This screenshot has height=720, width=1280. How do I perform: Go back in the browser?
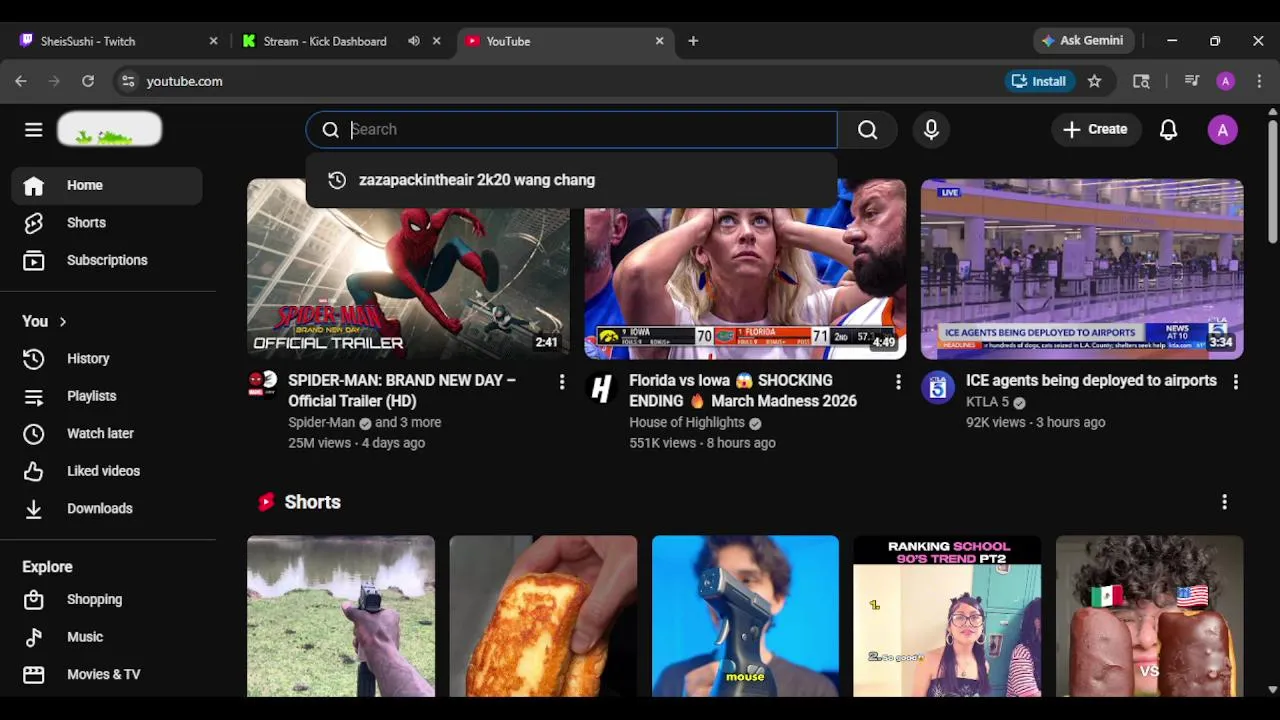tap(21, 81)
